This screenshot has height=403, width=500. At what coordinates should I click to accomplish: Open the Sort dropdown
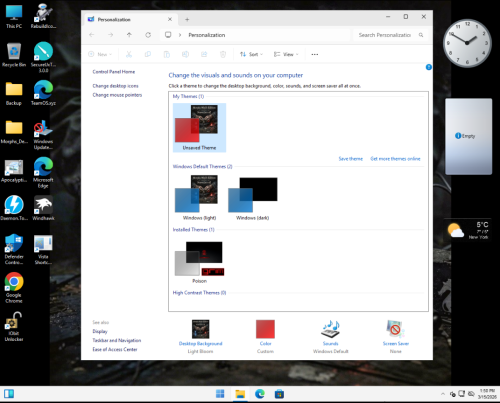tap(251, 54)
